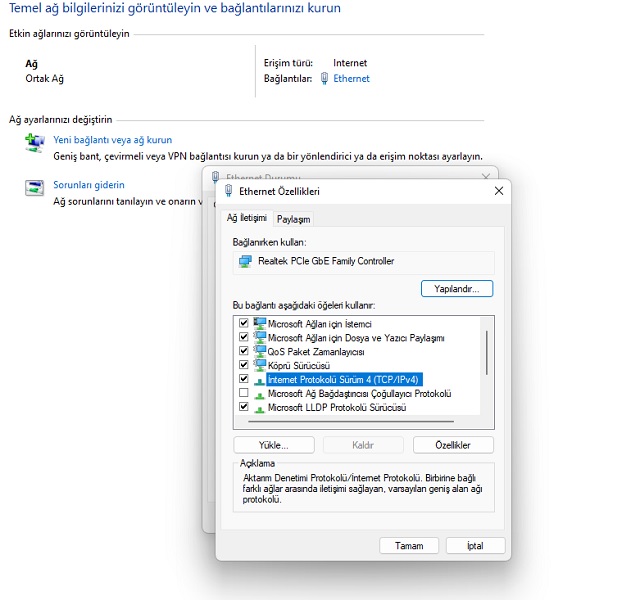The height and width of the screenshot is (600, 640).
Task: Confirm the dialog with Tamam
Action: pyautogui.click(x=409, y=546)
